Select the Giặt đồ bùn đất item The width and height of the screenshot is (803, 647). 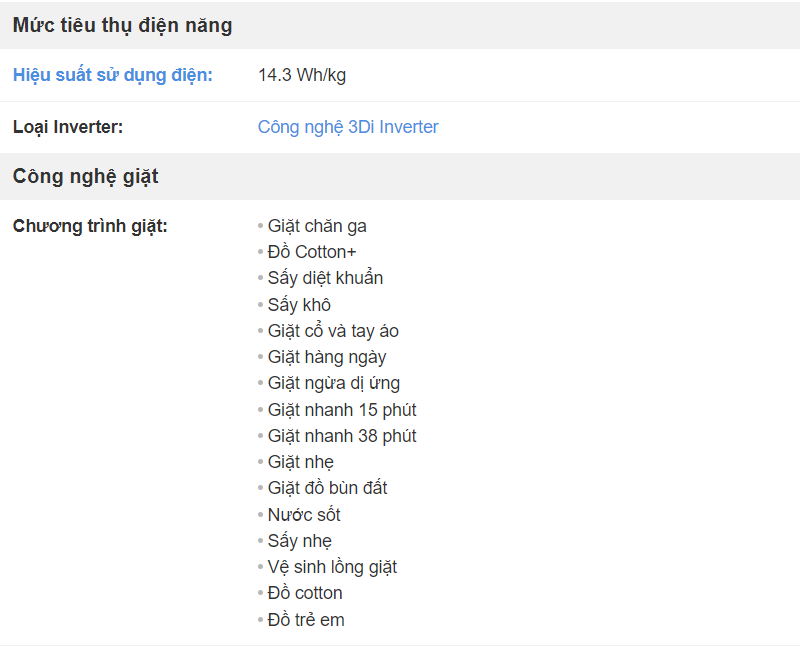(327, 488)
